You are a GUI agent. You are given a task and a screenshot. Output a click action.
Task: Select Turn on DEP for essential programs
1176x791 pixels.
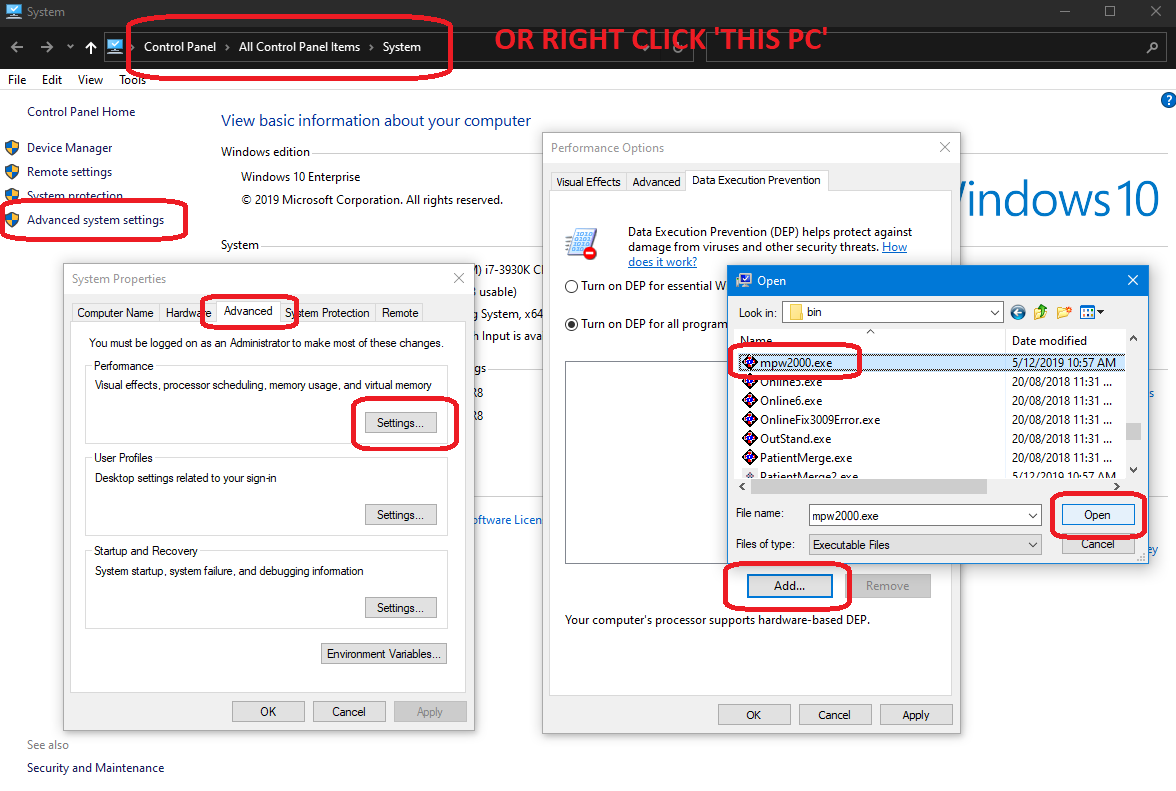click(572, 286)
